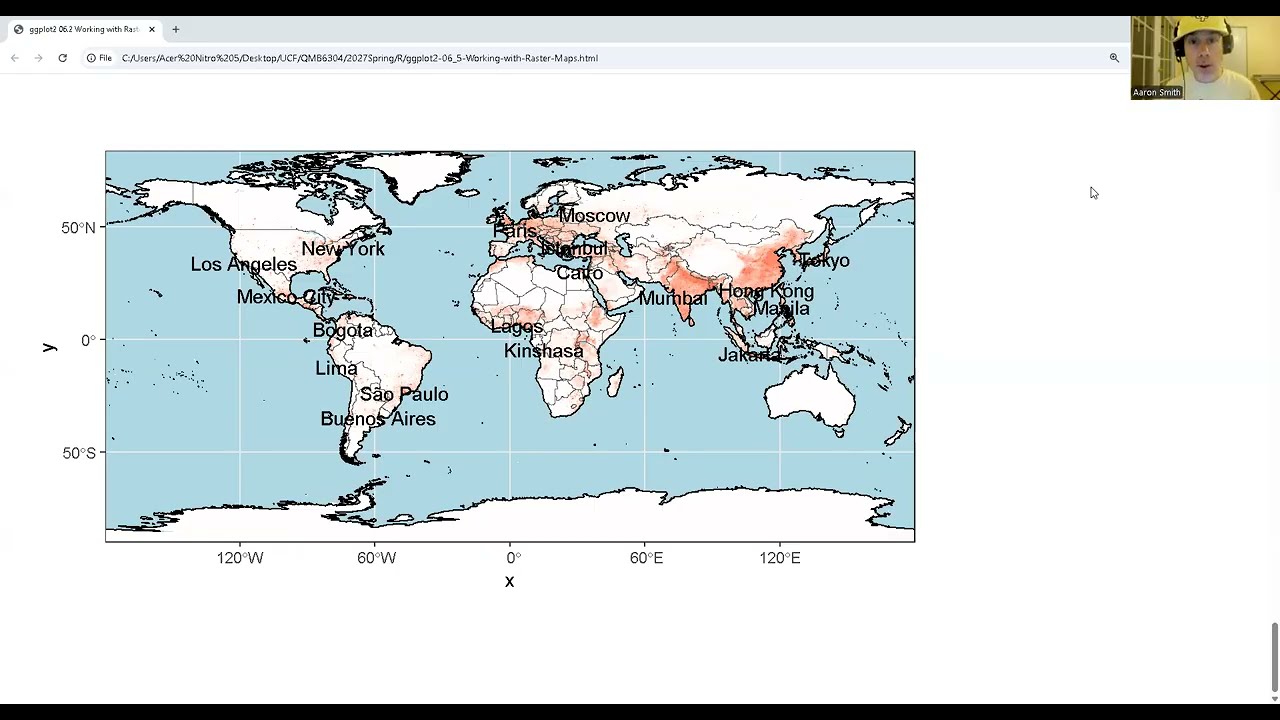Click the Cairo city label
This screenshot has width=1280, height=720.
coord(580,273)
